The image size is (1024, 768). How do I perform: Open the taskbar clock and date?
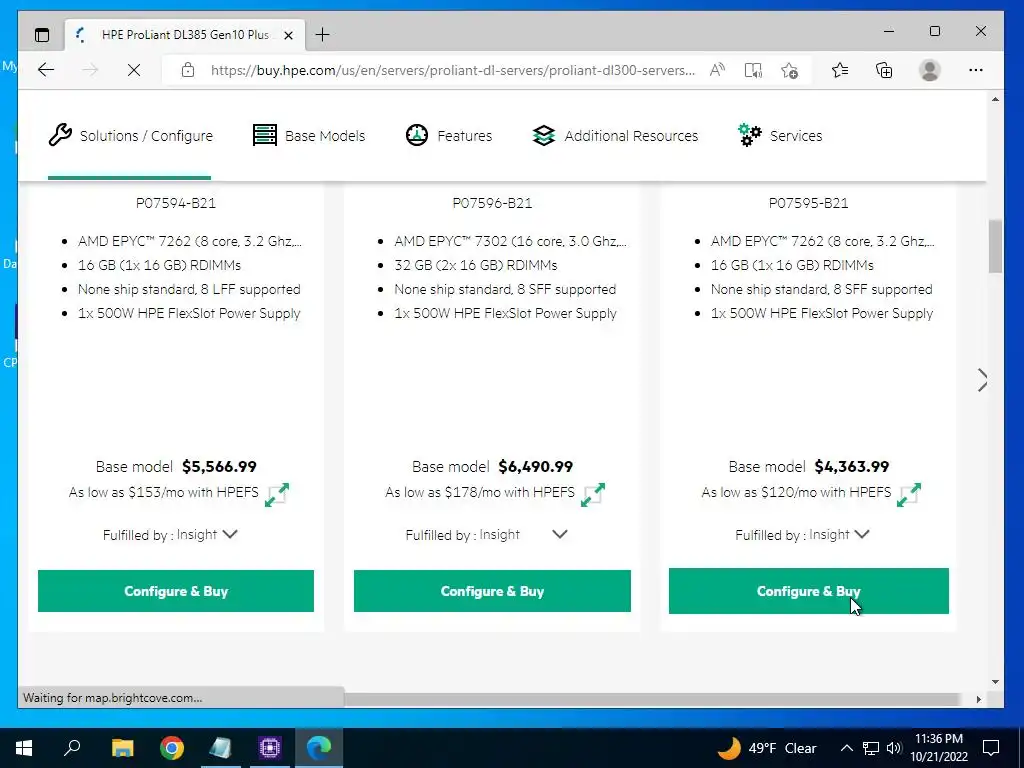(x=939, y=748)
